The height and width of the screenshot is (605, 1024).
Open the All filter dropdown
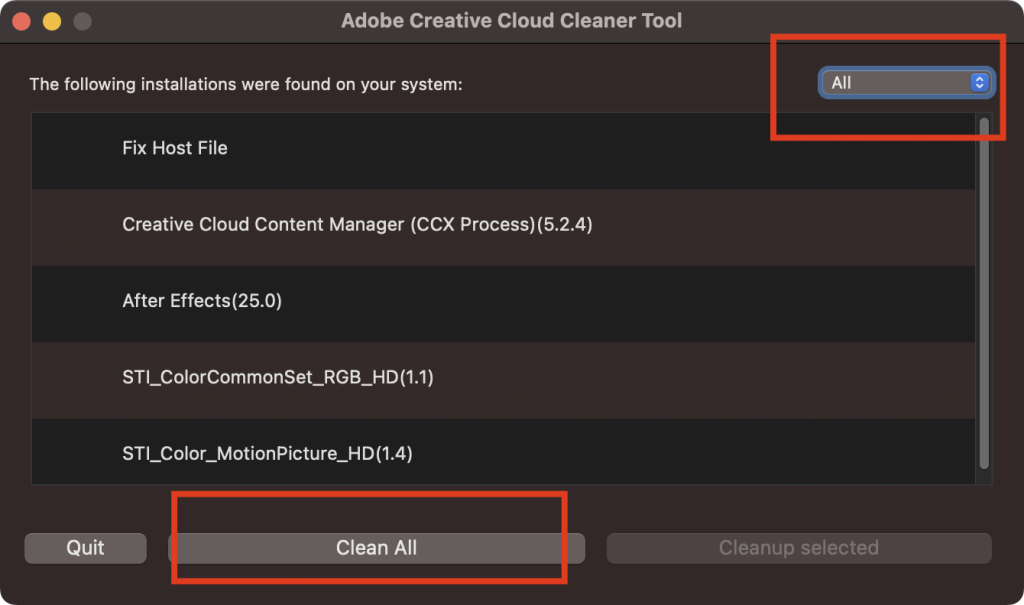coord(903,83)
